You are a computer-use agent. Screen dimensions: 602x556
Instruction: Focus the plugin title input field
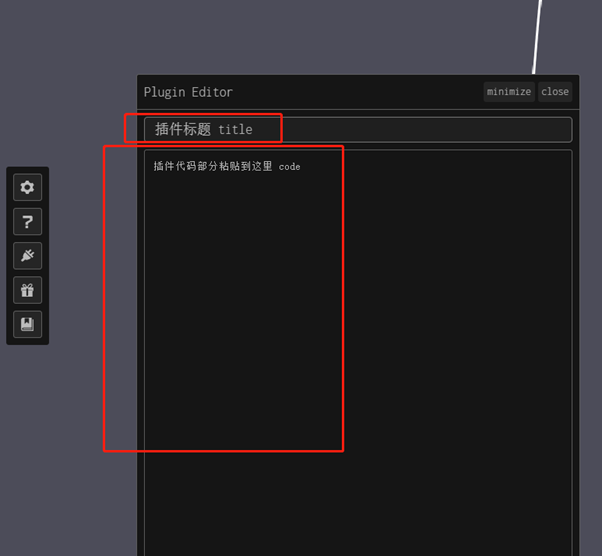click(x=358, y=130)
